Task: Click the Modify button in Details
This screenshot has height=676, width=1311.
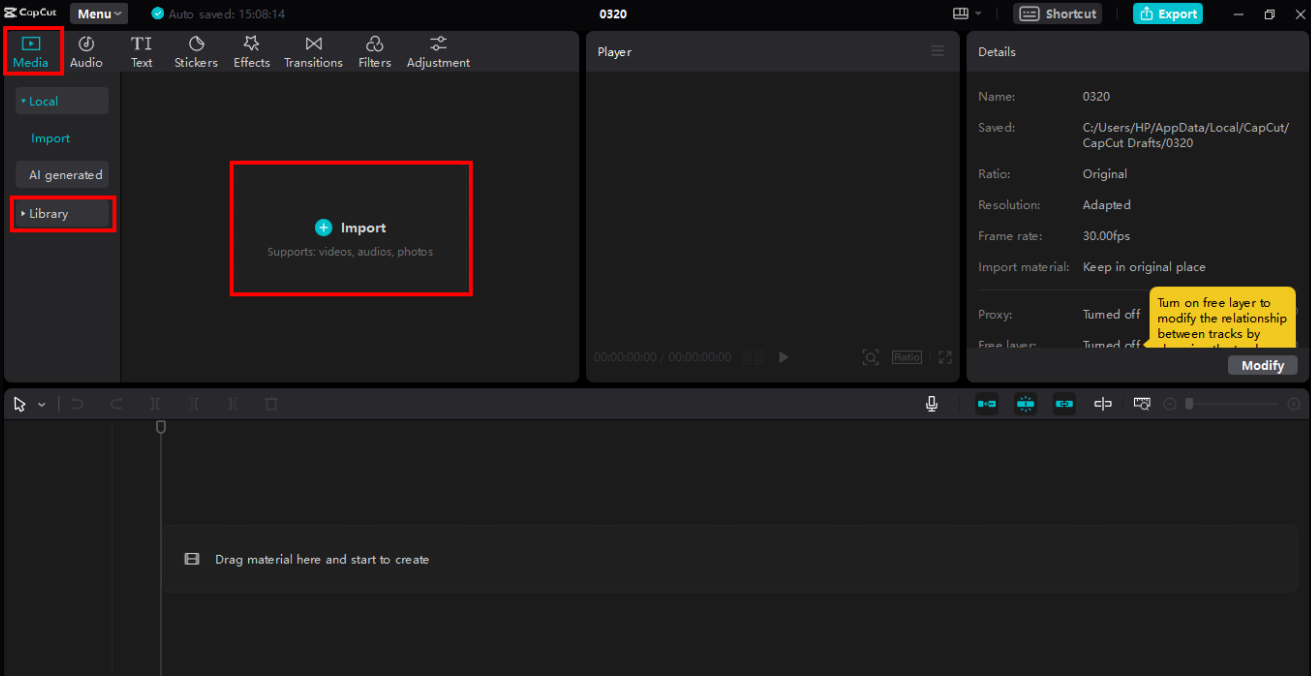Action: pos(1263,365)
